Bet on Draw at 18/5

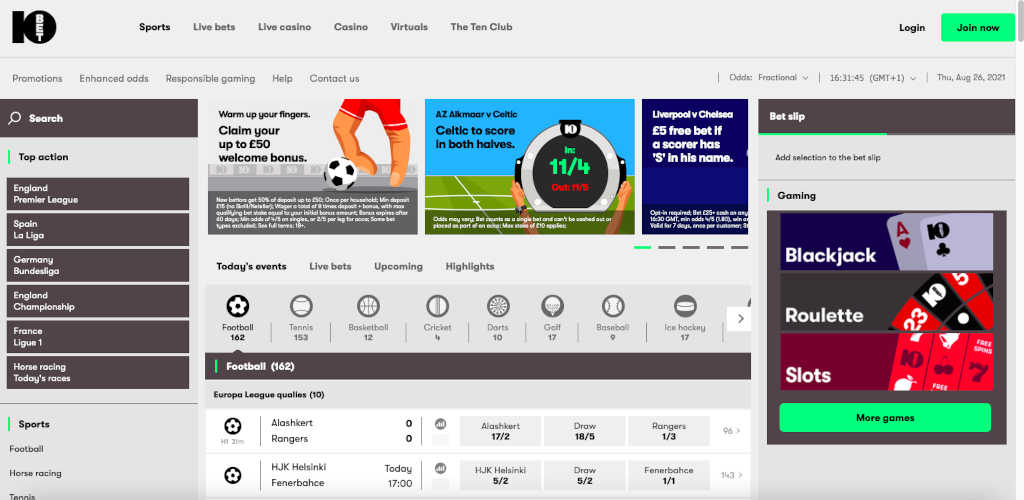coord(584,431)
